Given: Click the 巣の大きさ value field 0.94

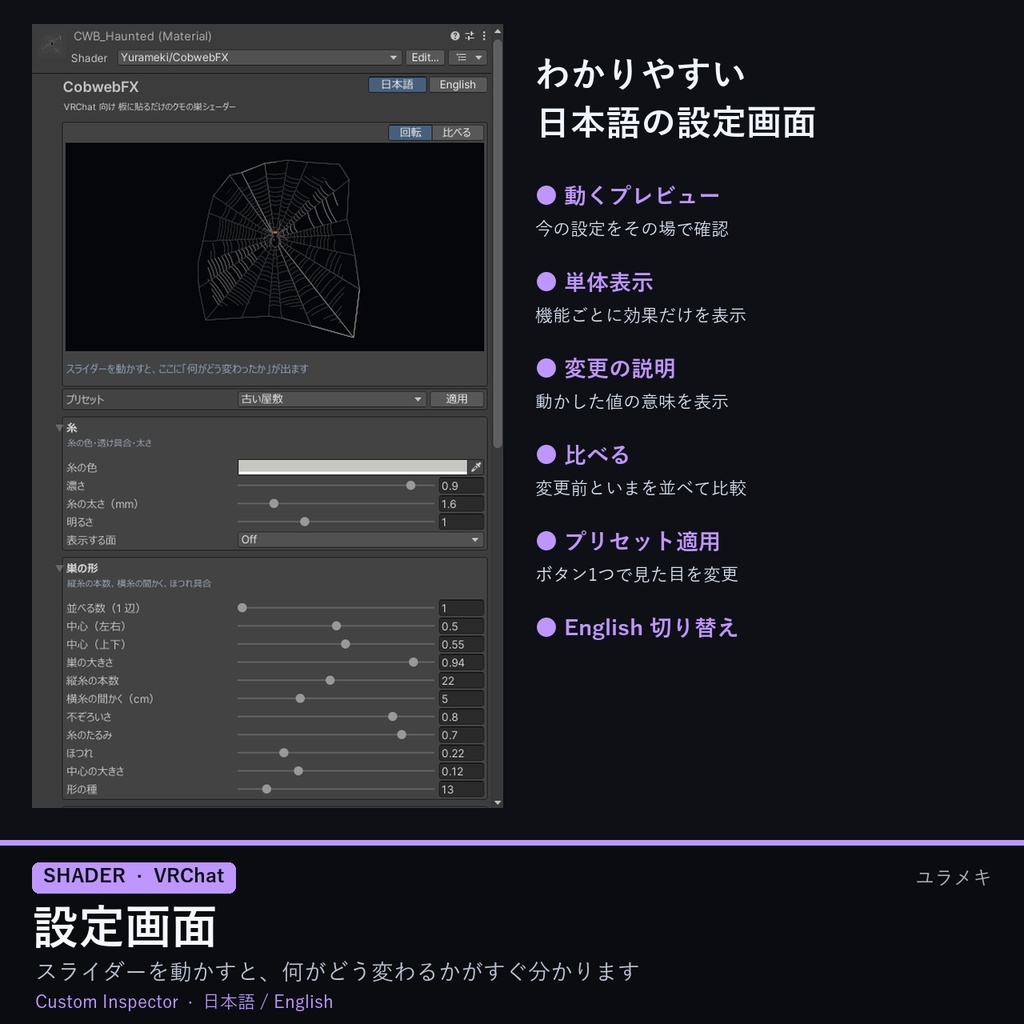Looking at the screenshot, I should point(461,662).
